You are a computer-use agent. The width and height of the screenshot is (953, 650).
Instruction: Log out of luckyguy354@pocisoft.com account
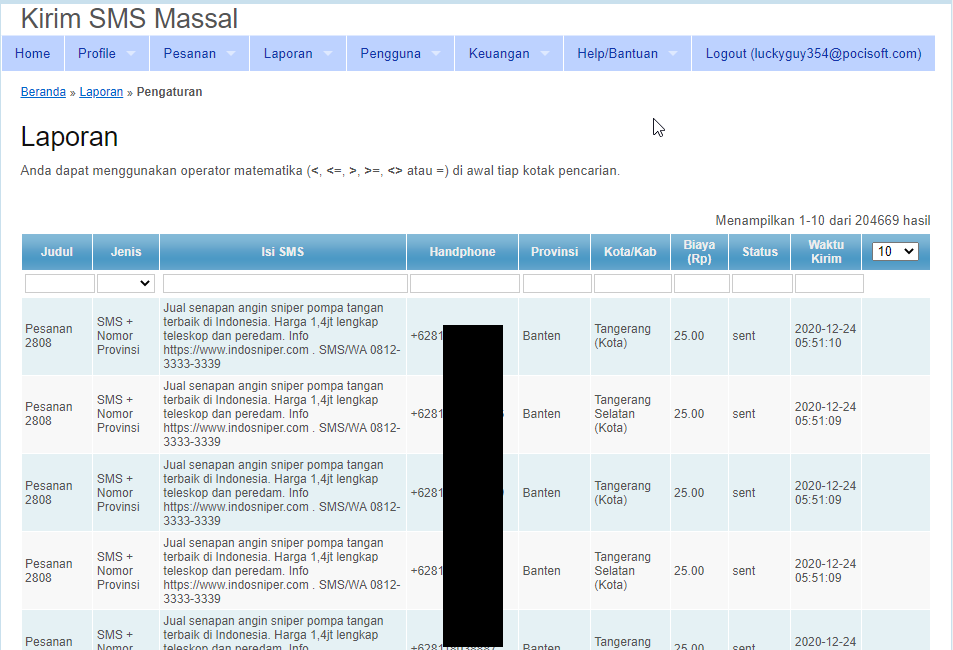point(813,54)
